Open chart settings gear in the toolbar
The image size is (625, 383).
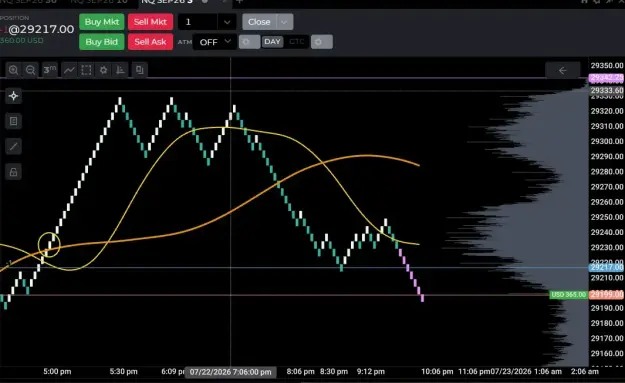click(x=103, y=70)
